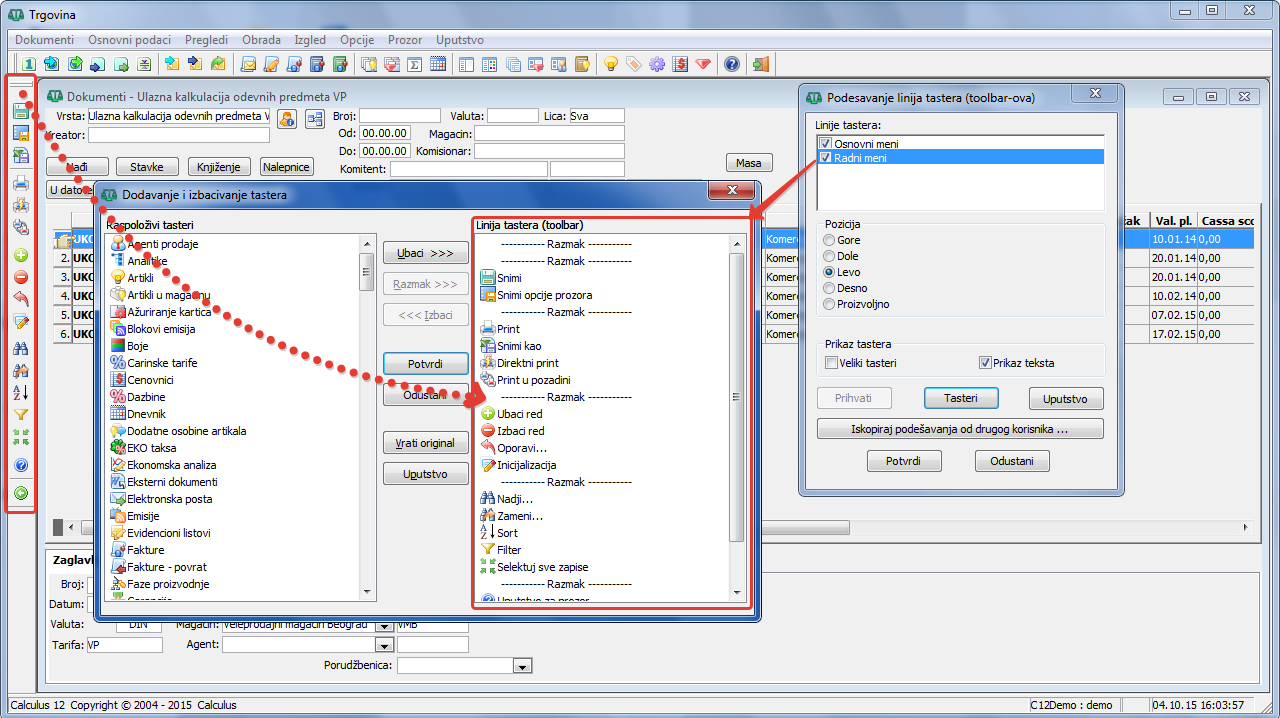Open the Pregledi menu
This screenshot has width=1280, height=718.
point(207,40)
